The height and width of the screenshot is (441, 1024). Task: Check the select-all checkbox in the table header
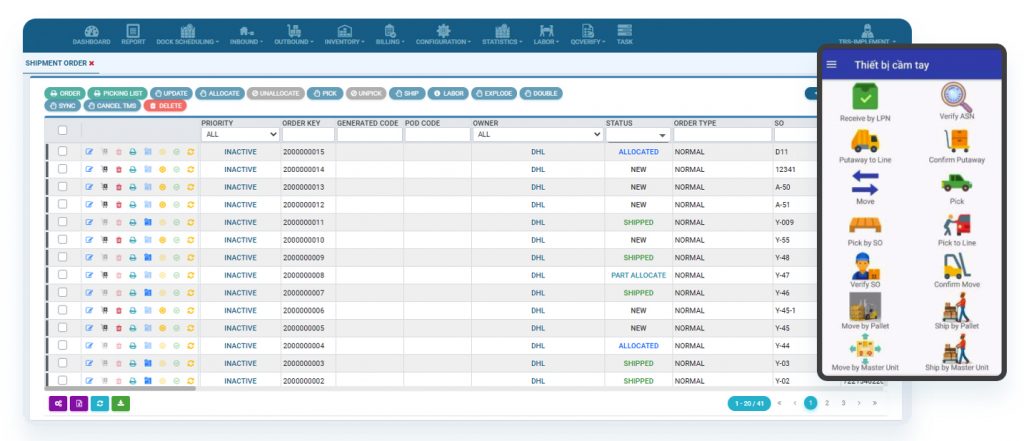[x=62, y=130]
